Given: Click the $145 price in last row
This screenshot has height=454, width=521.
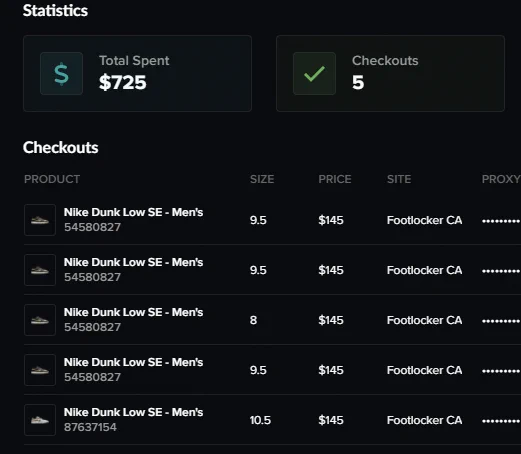Looking at the screenshot, I should pos(331,420).
